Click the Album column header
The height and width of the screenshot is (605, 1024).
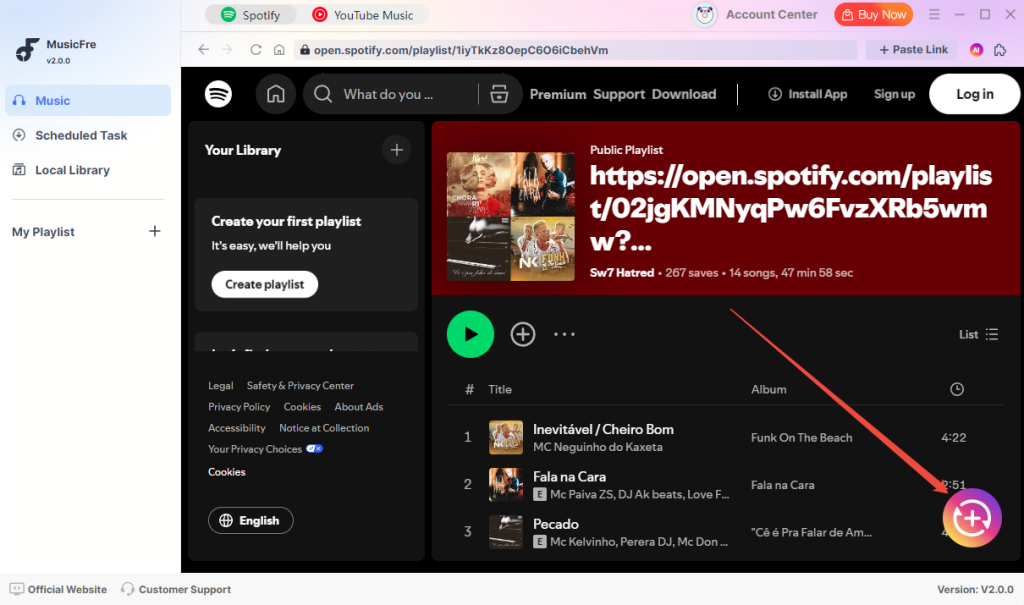pos(769,389)
